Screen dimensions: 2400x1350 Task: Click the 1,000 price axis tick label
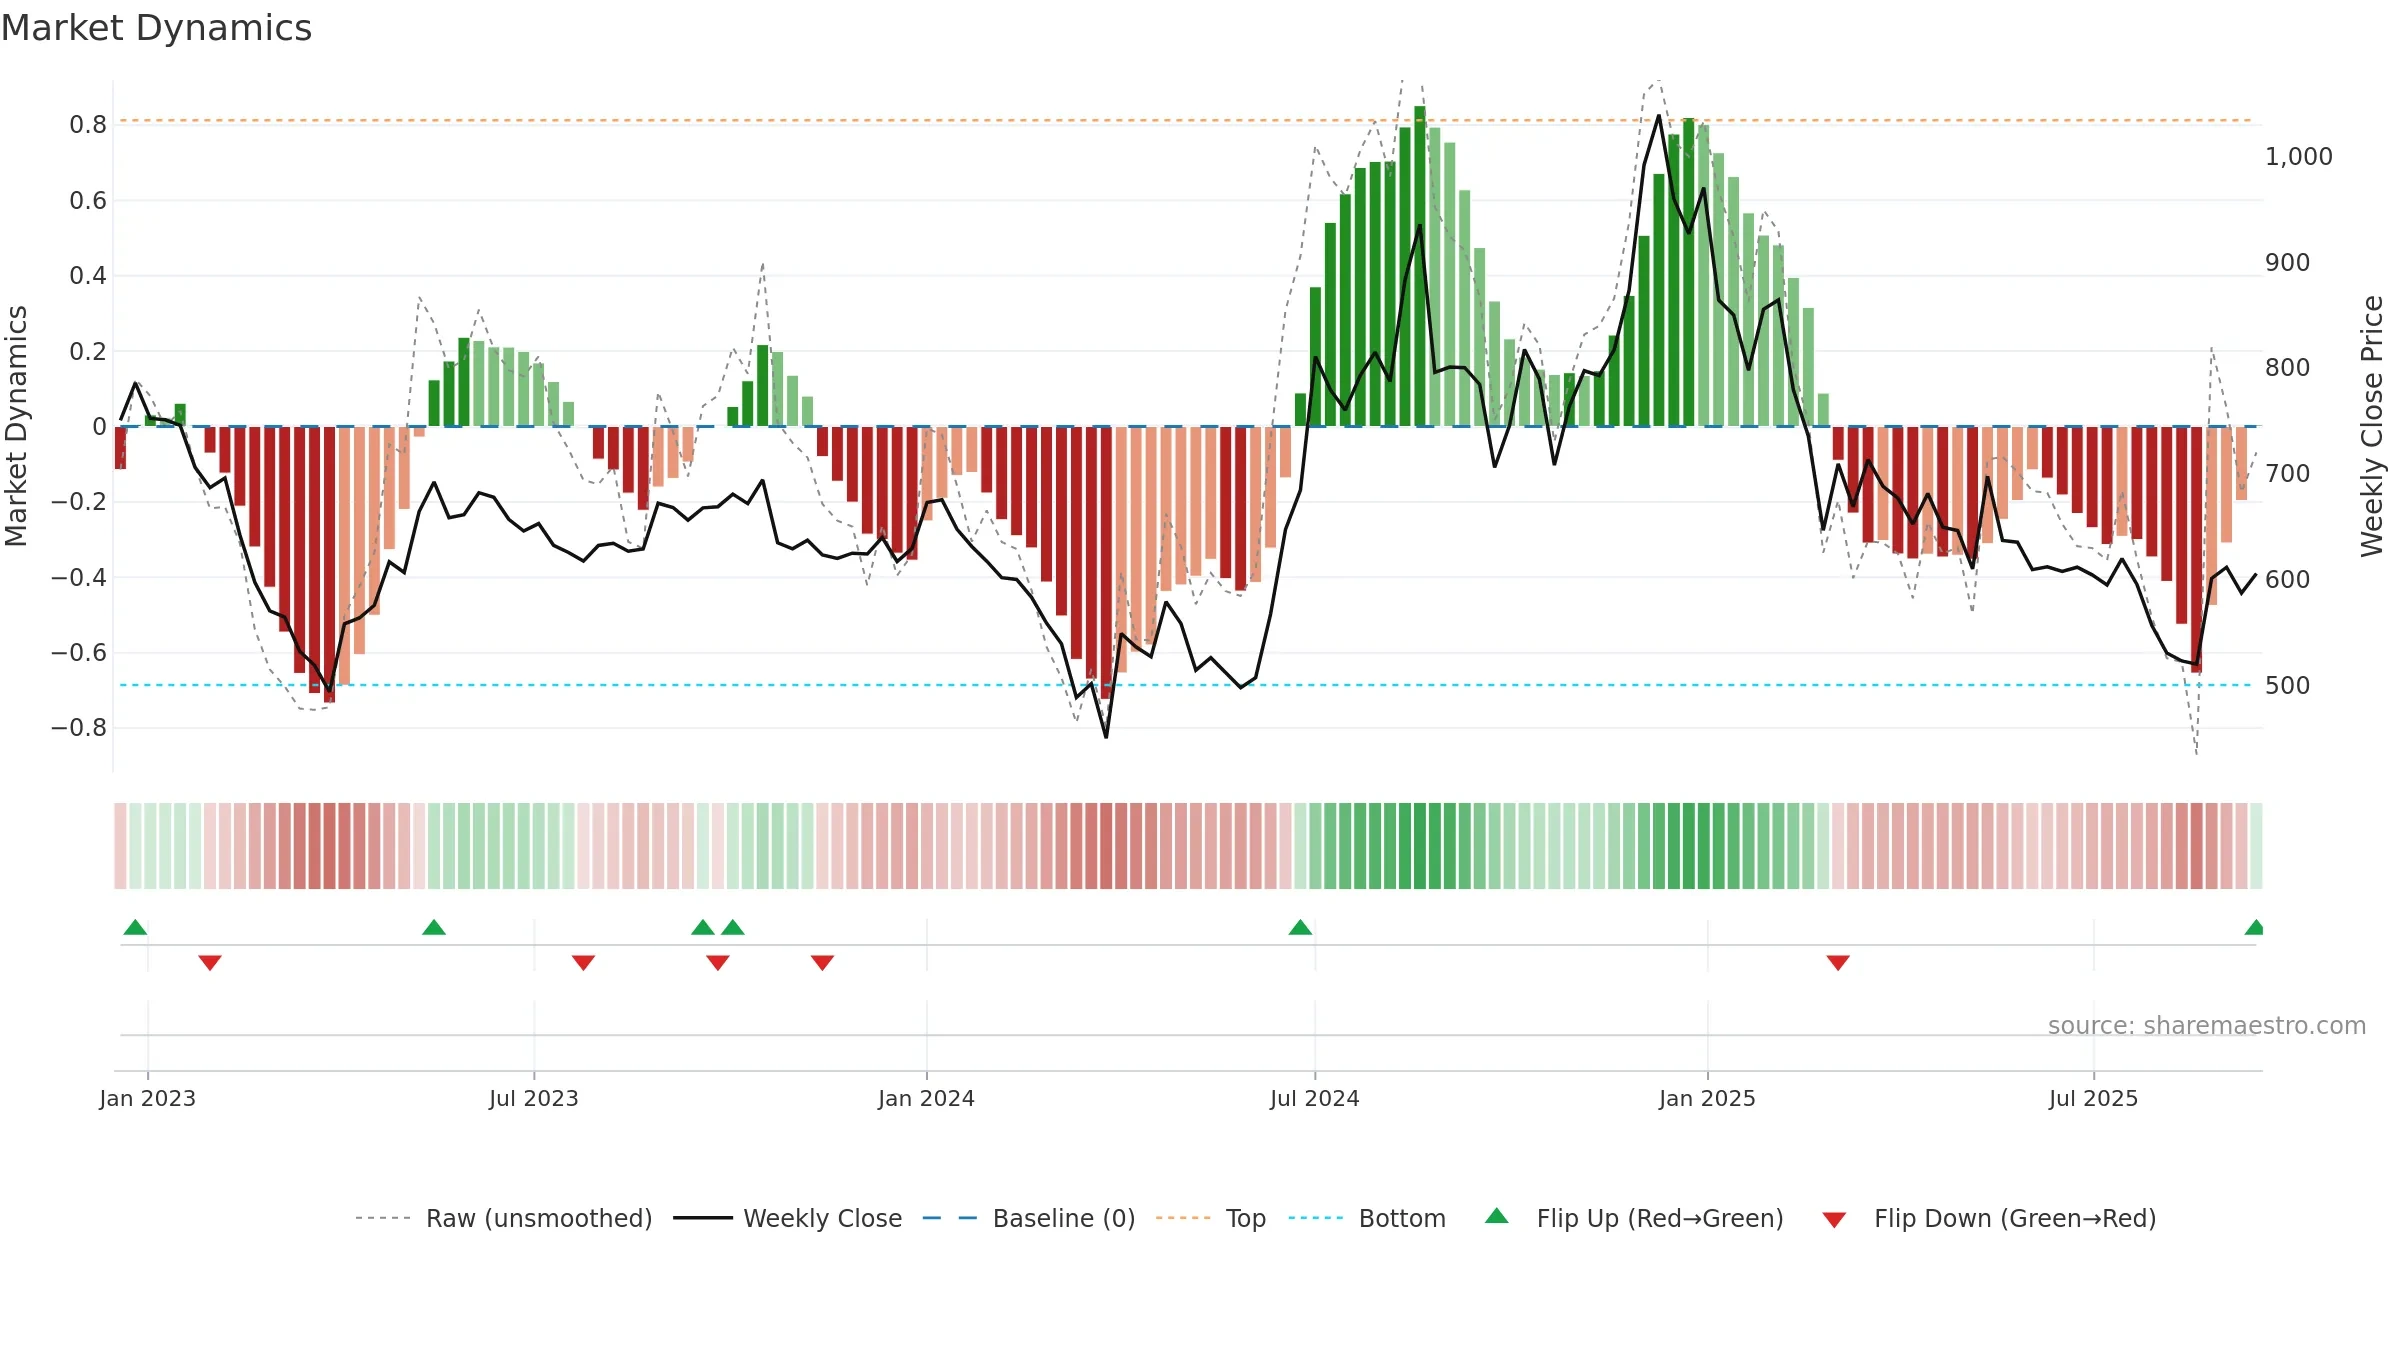2299,157
